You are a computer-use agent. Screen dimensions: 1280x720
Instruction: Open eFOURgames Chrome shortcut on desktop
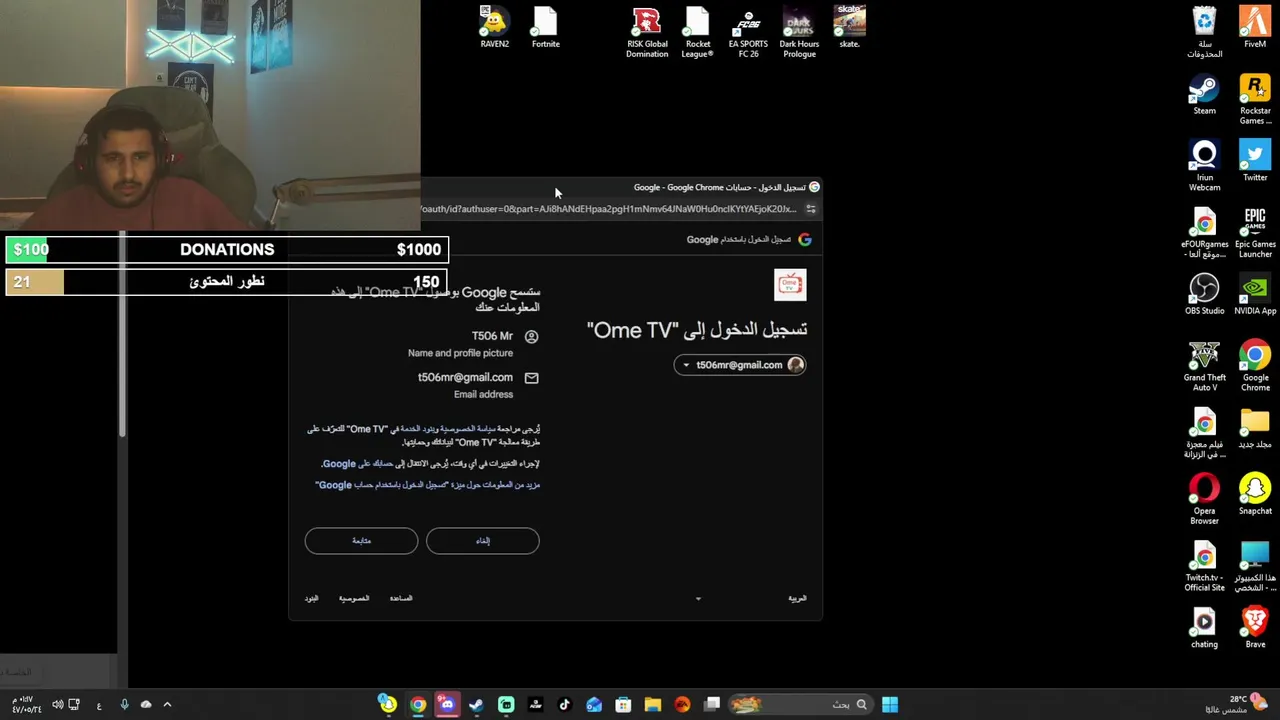point(1204,233)
